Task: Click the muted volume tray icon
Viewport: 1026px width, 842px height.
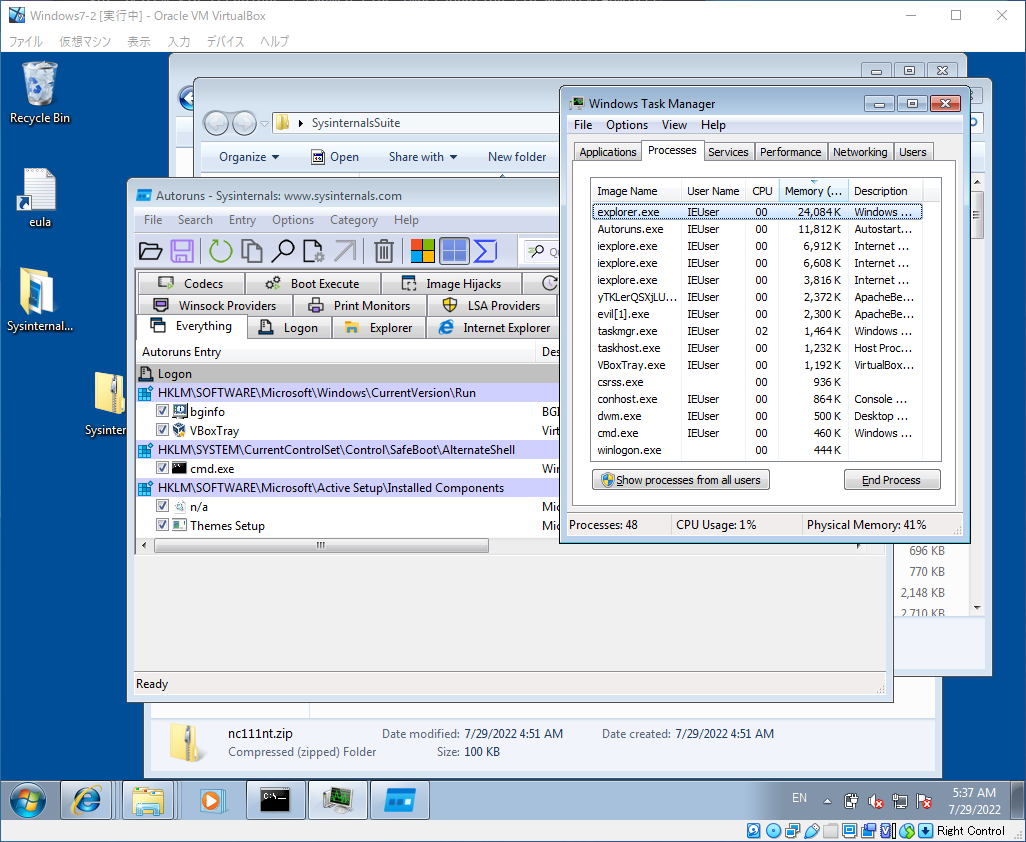Action: [875, 801]
